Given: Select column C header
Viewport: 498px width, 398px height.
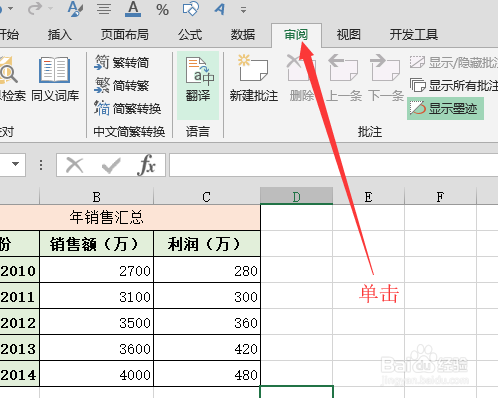Looking at the screenshot, I should [207, 197].
